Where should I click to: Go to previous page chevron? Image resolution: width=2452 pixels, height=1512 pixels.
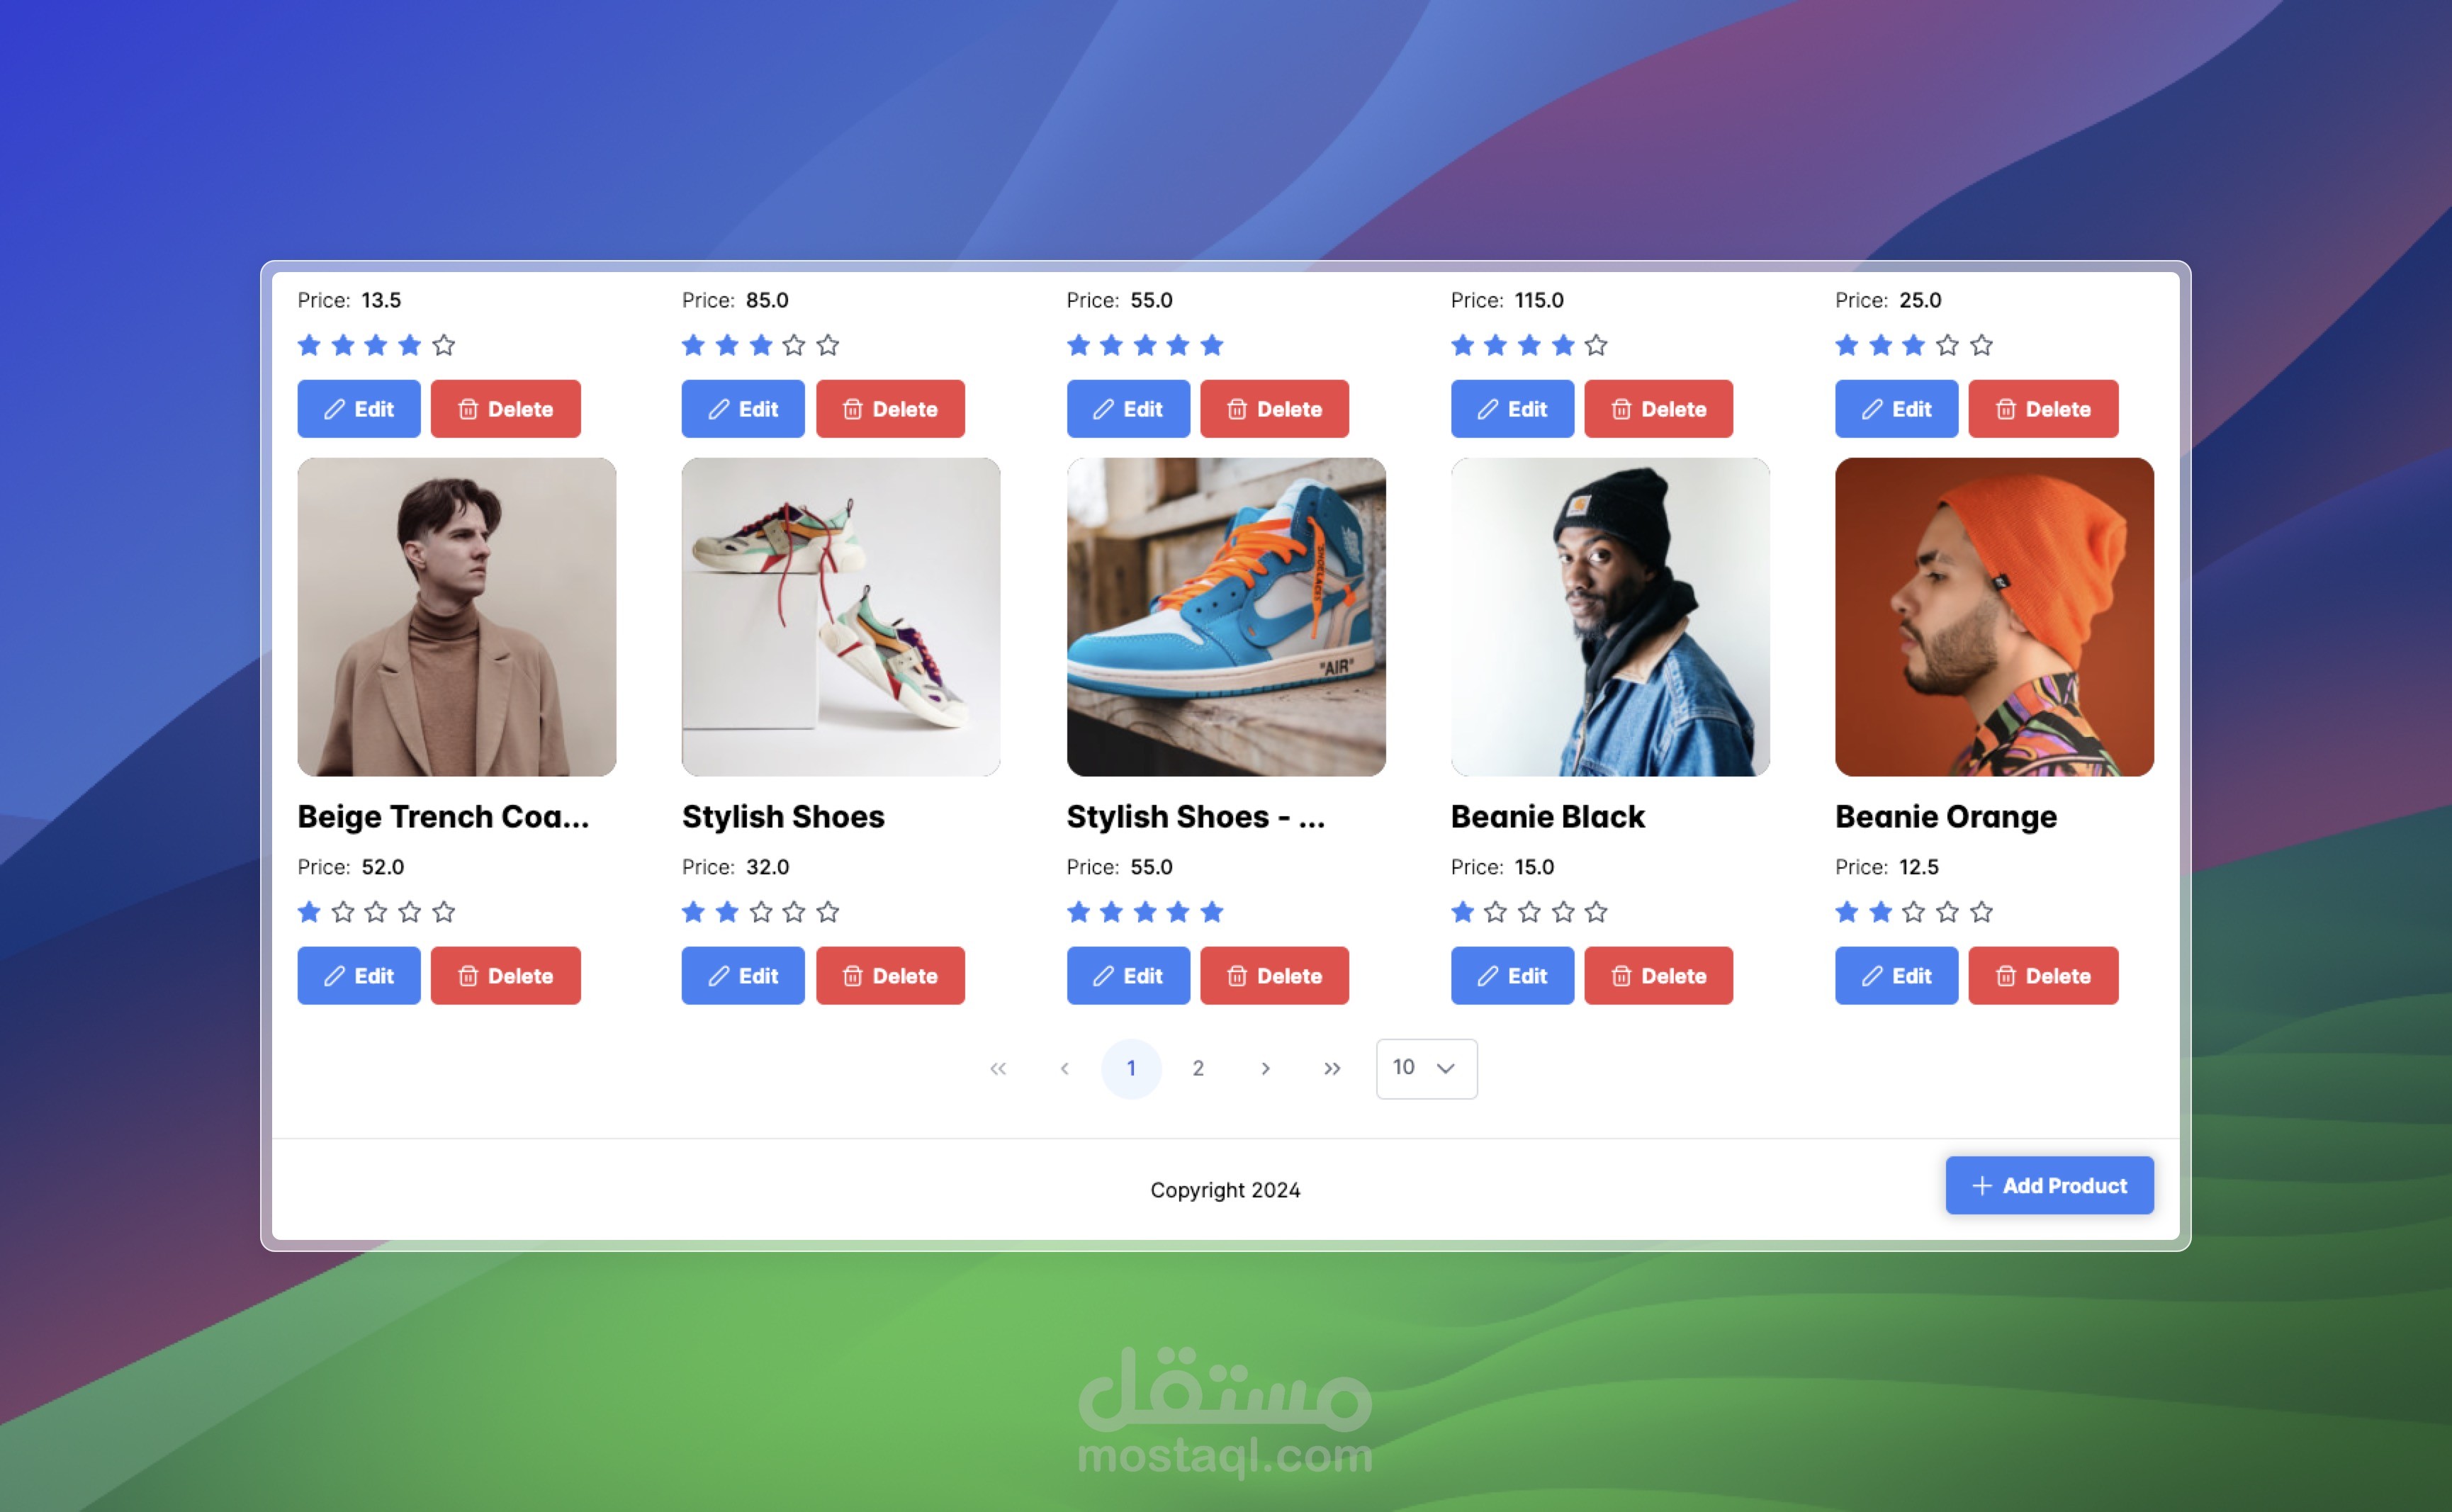pos(1065,1068)
